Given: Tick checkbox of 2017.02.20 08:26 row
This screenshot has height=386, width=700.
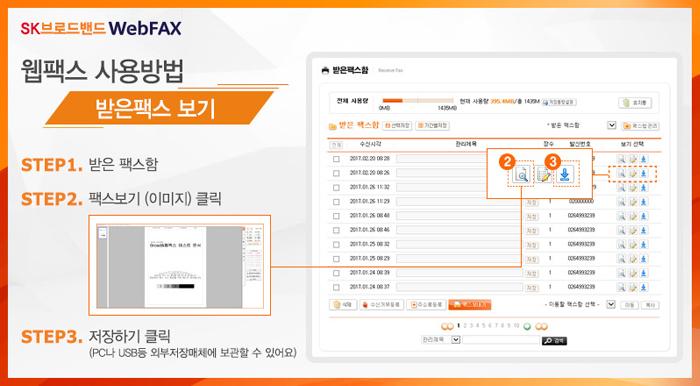Looking at the screenshot, I should [x=336, y=173].
